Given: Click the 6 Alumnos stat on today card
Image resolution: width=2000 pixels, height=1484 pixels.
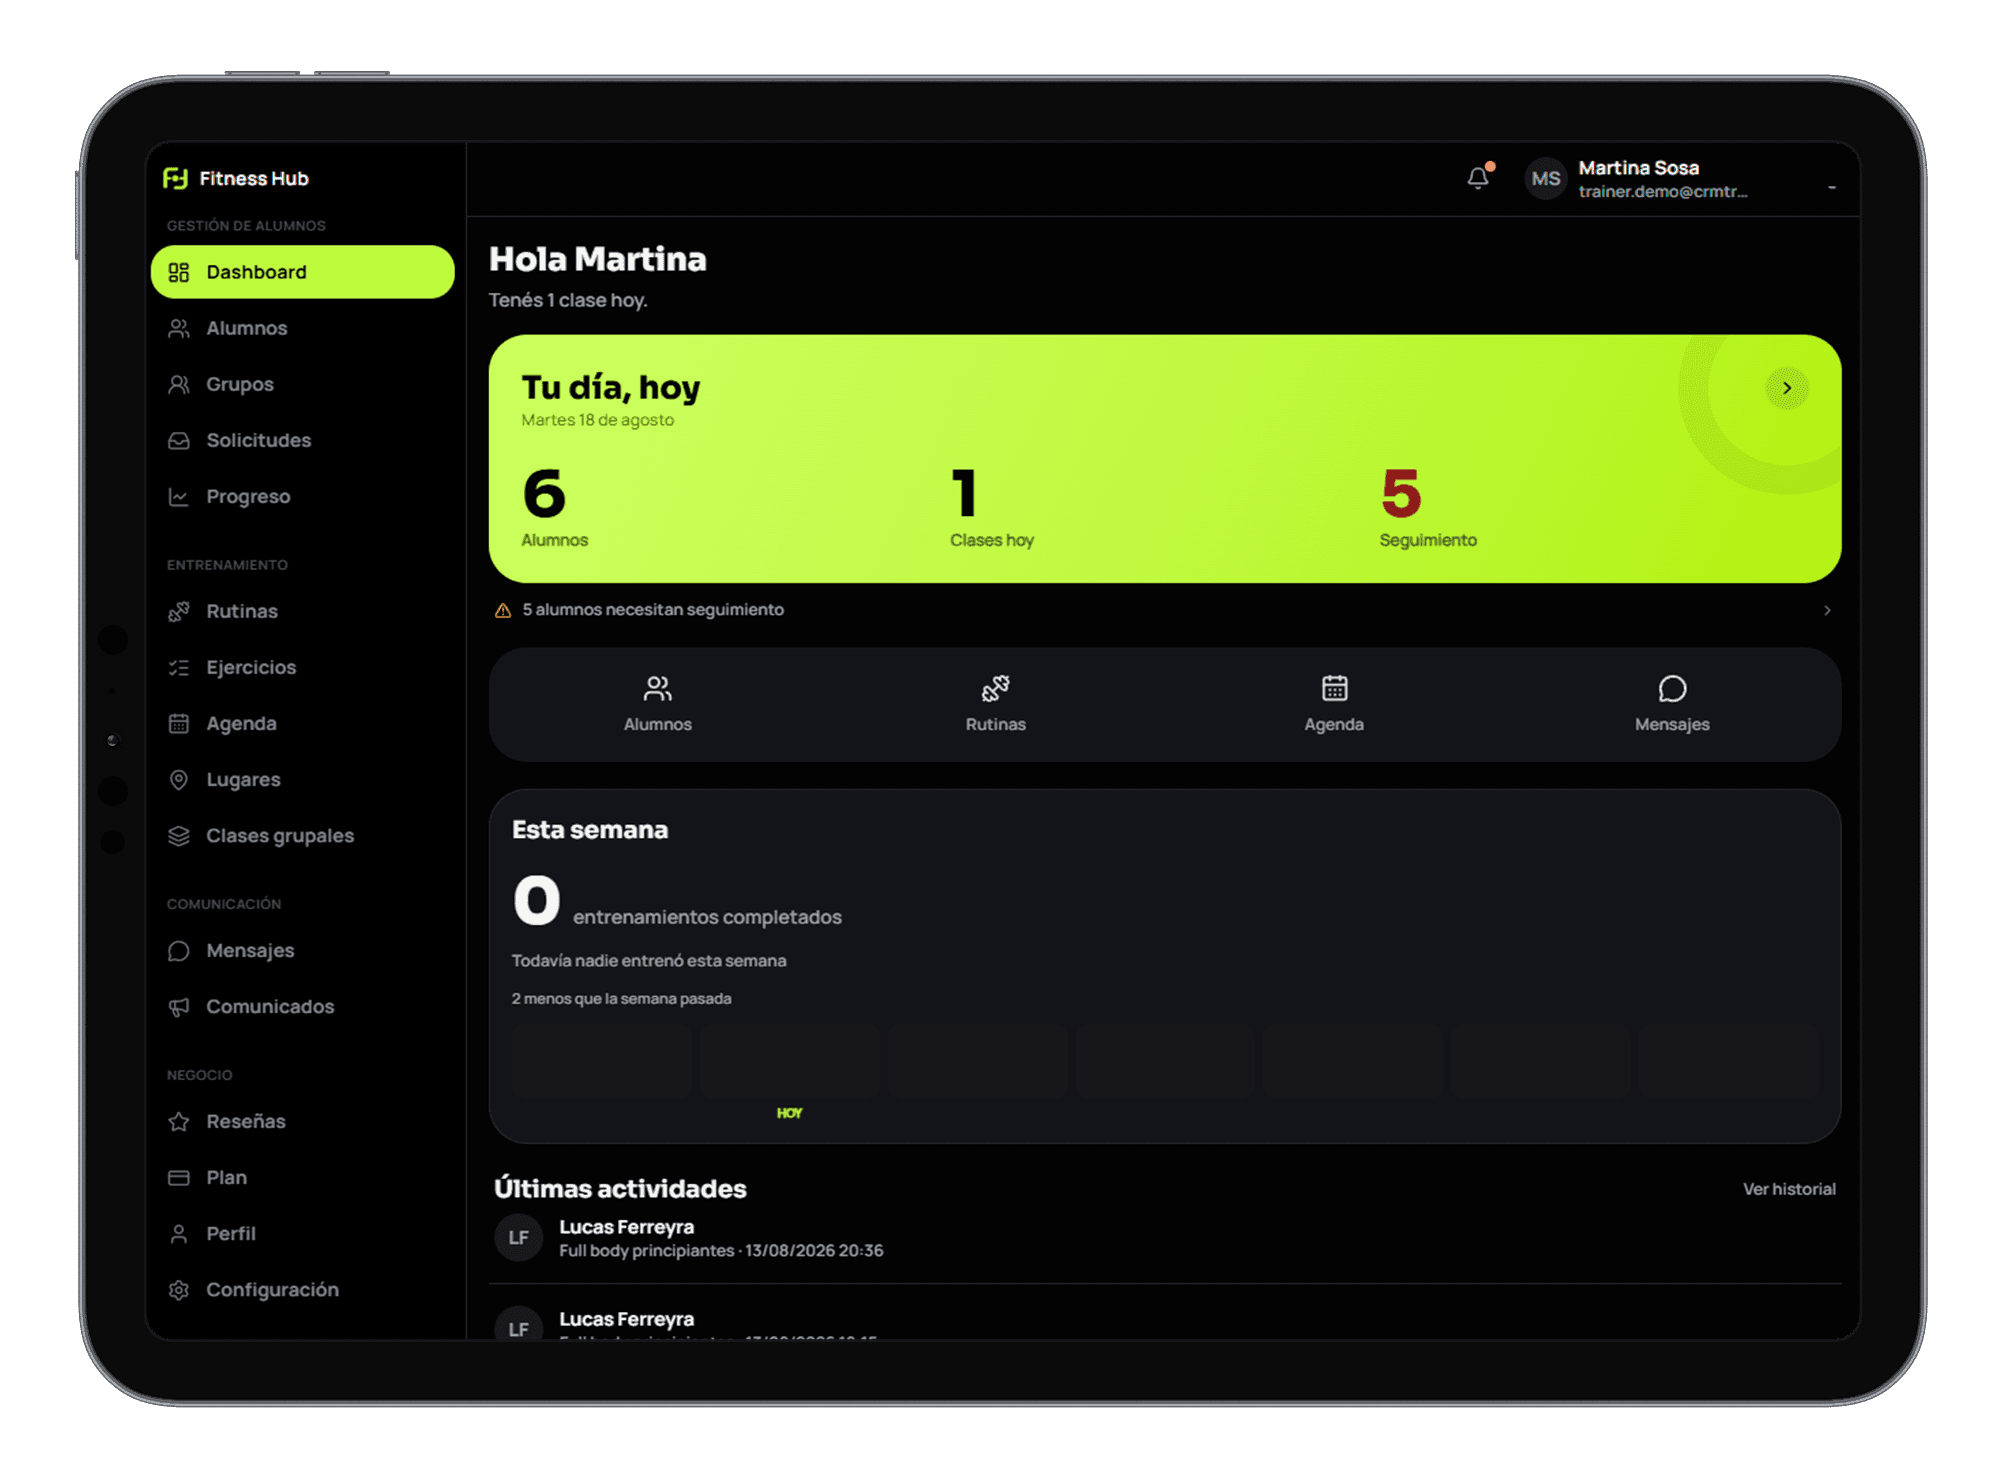Looking at the screenshot, I should tap(555, 508).
